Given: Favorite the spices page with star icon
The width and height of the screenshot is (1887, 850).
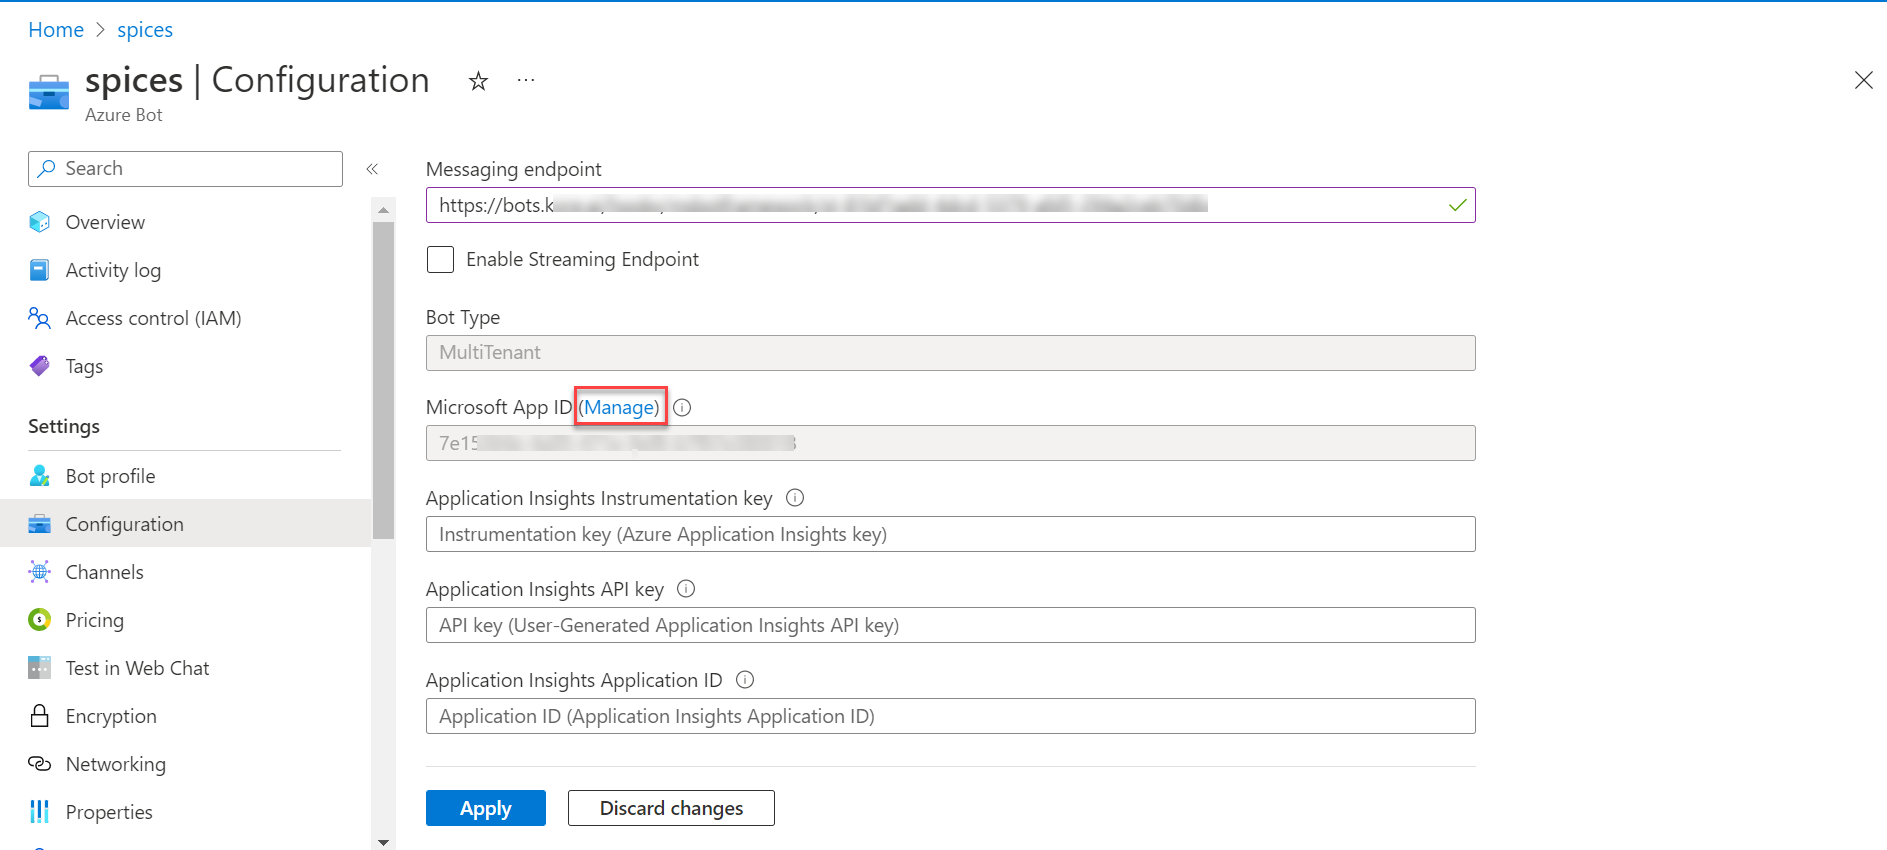Looking at the screenshot, I should coord(479,81).
